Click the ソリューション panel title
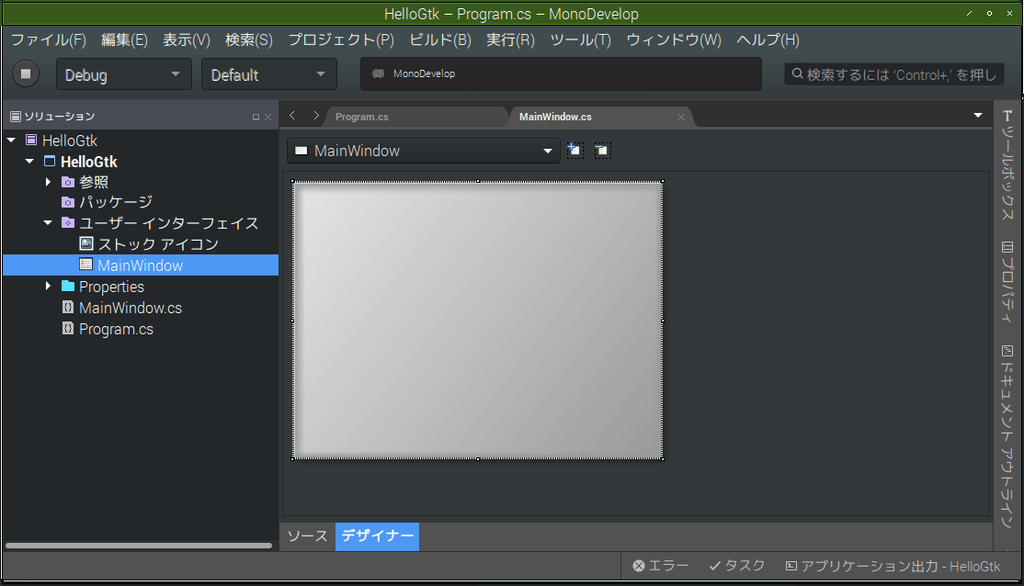Image resolution: width=1024 pixels, height=586 pixels. pos(59,116)
